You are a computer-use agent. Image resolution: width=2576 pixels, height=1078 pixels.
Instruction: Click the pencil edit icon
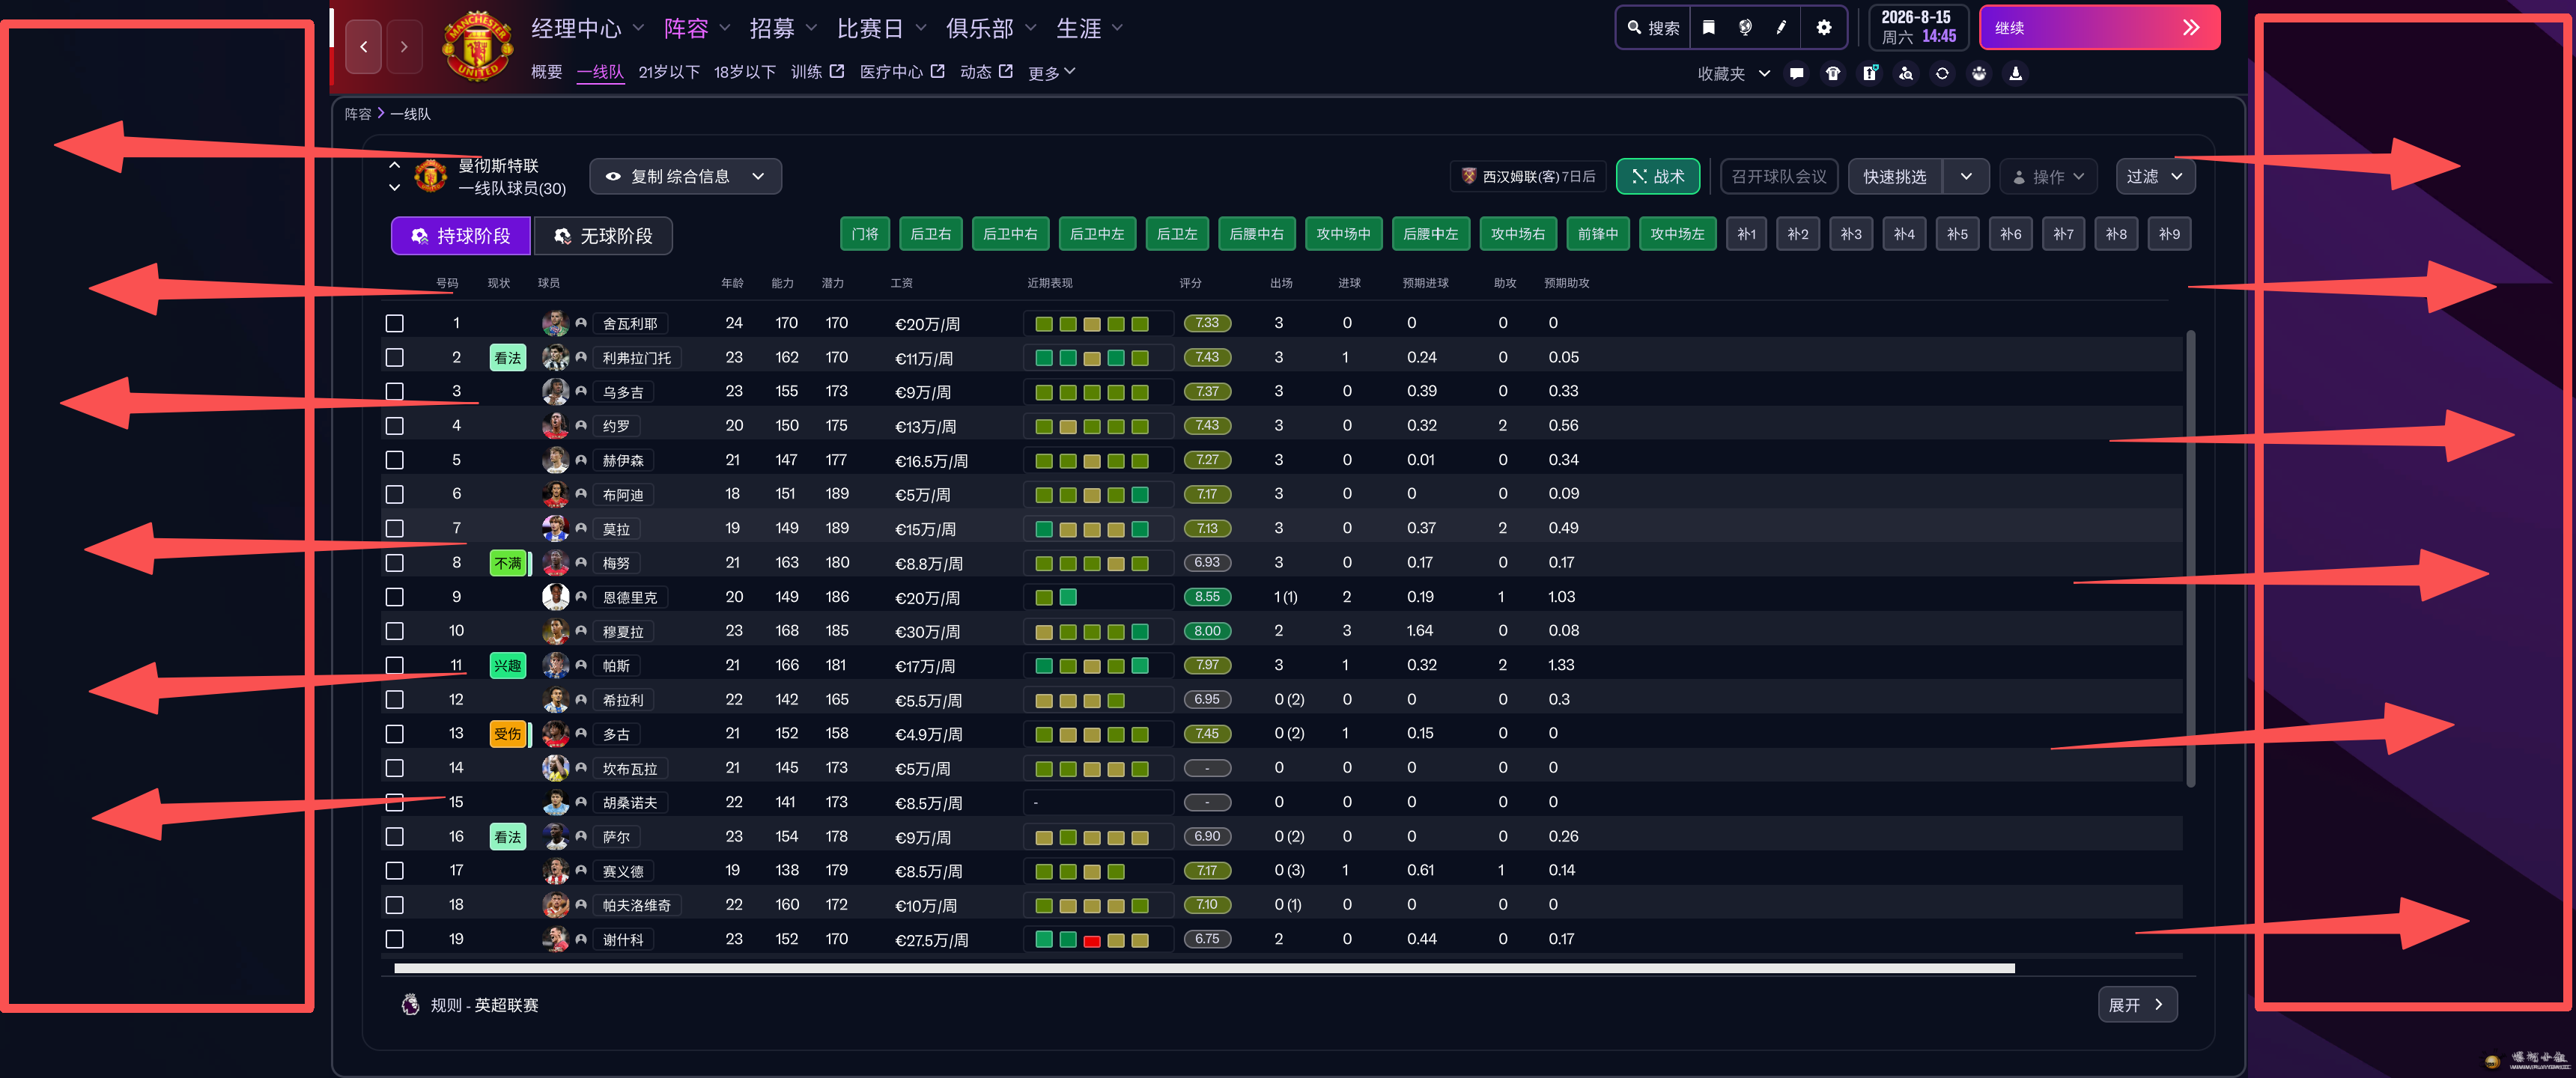(x=1781, y=28)
